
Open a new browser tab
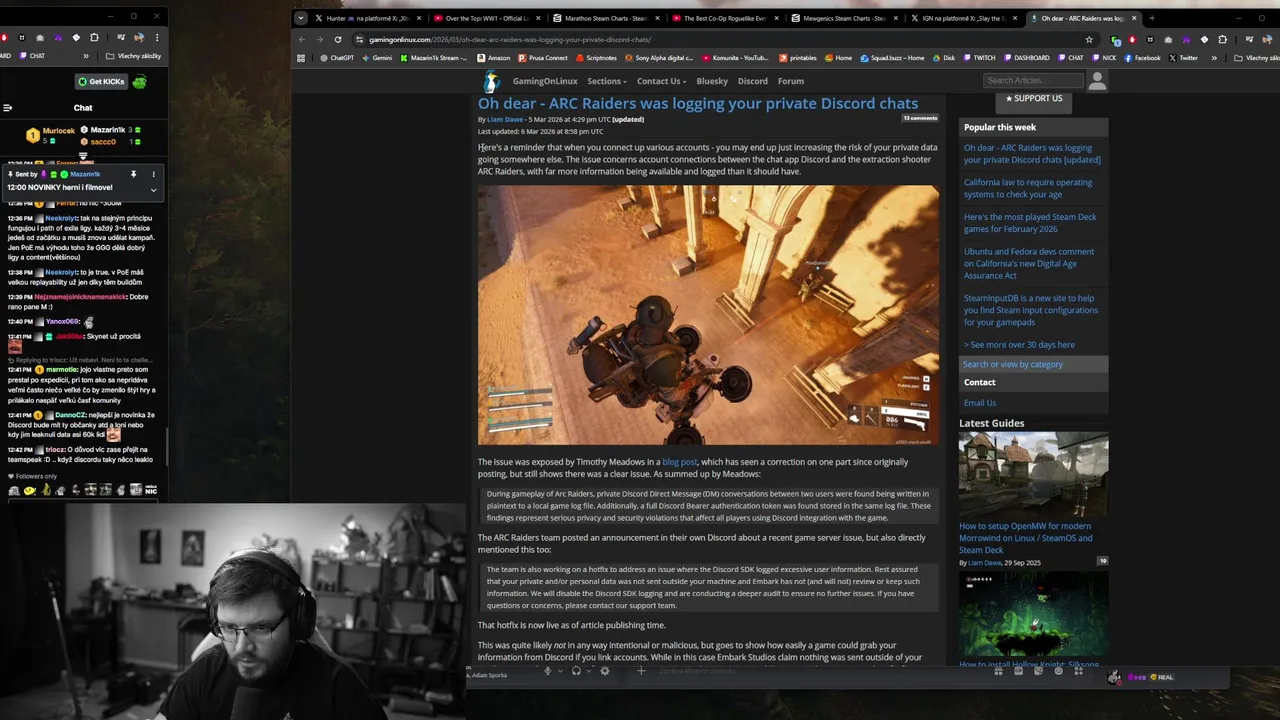tap(1151, 18)
